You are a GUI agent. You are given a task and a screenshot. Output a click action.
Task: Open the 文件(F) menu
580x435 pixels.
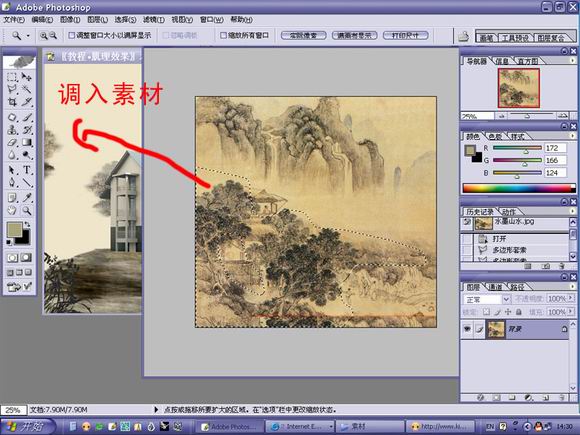click(x=14, y=20)
